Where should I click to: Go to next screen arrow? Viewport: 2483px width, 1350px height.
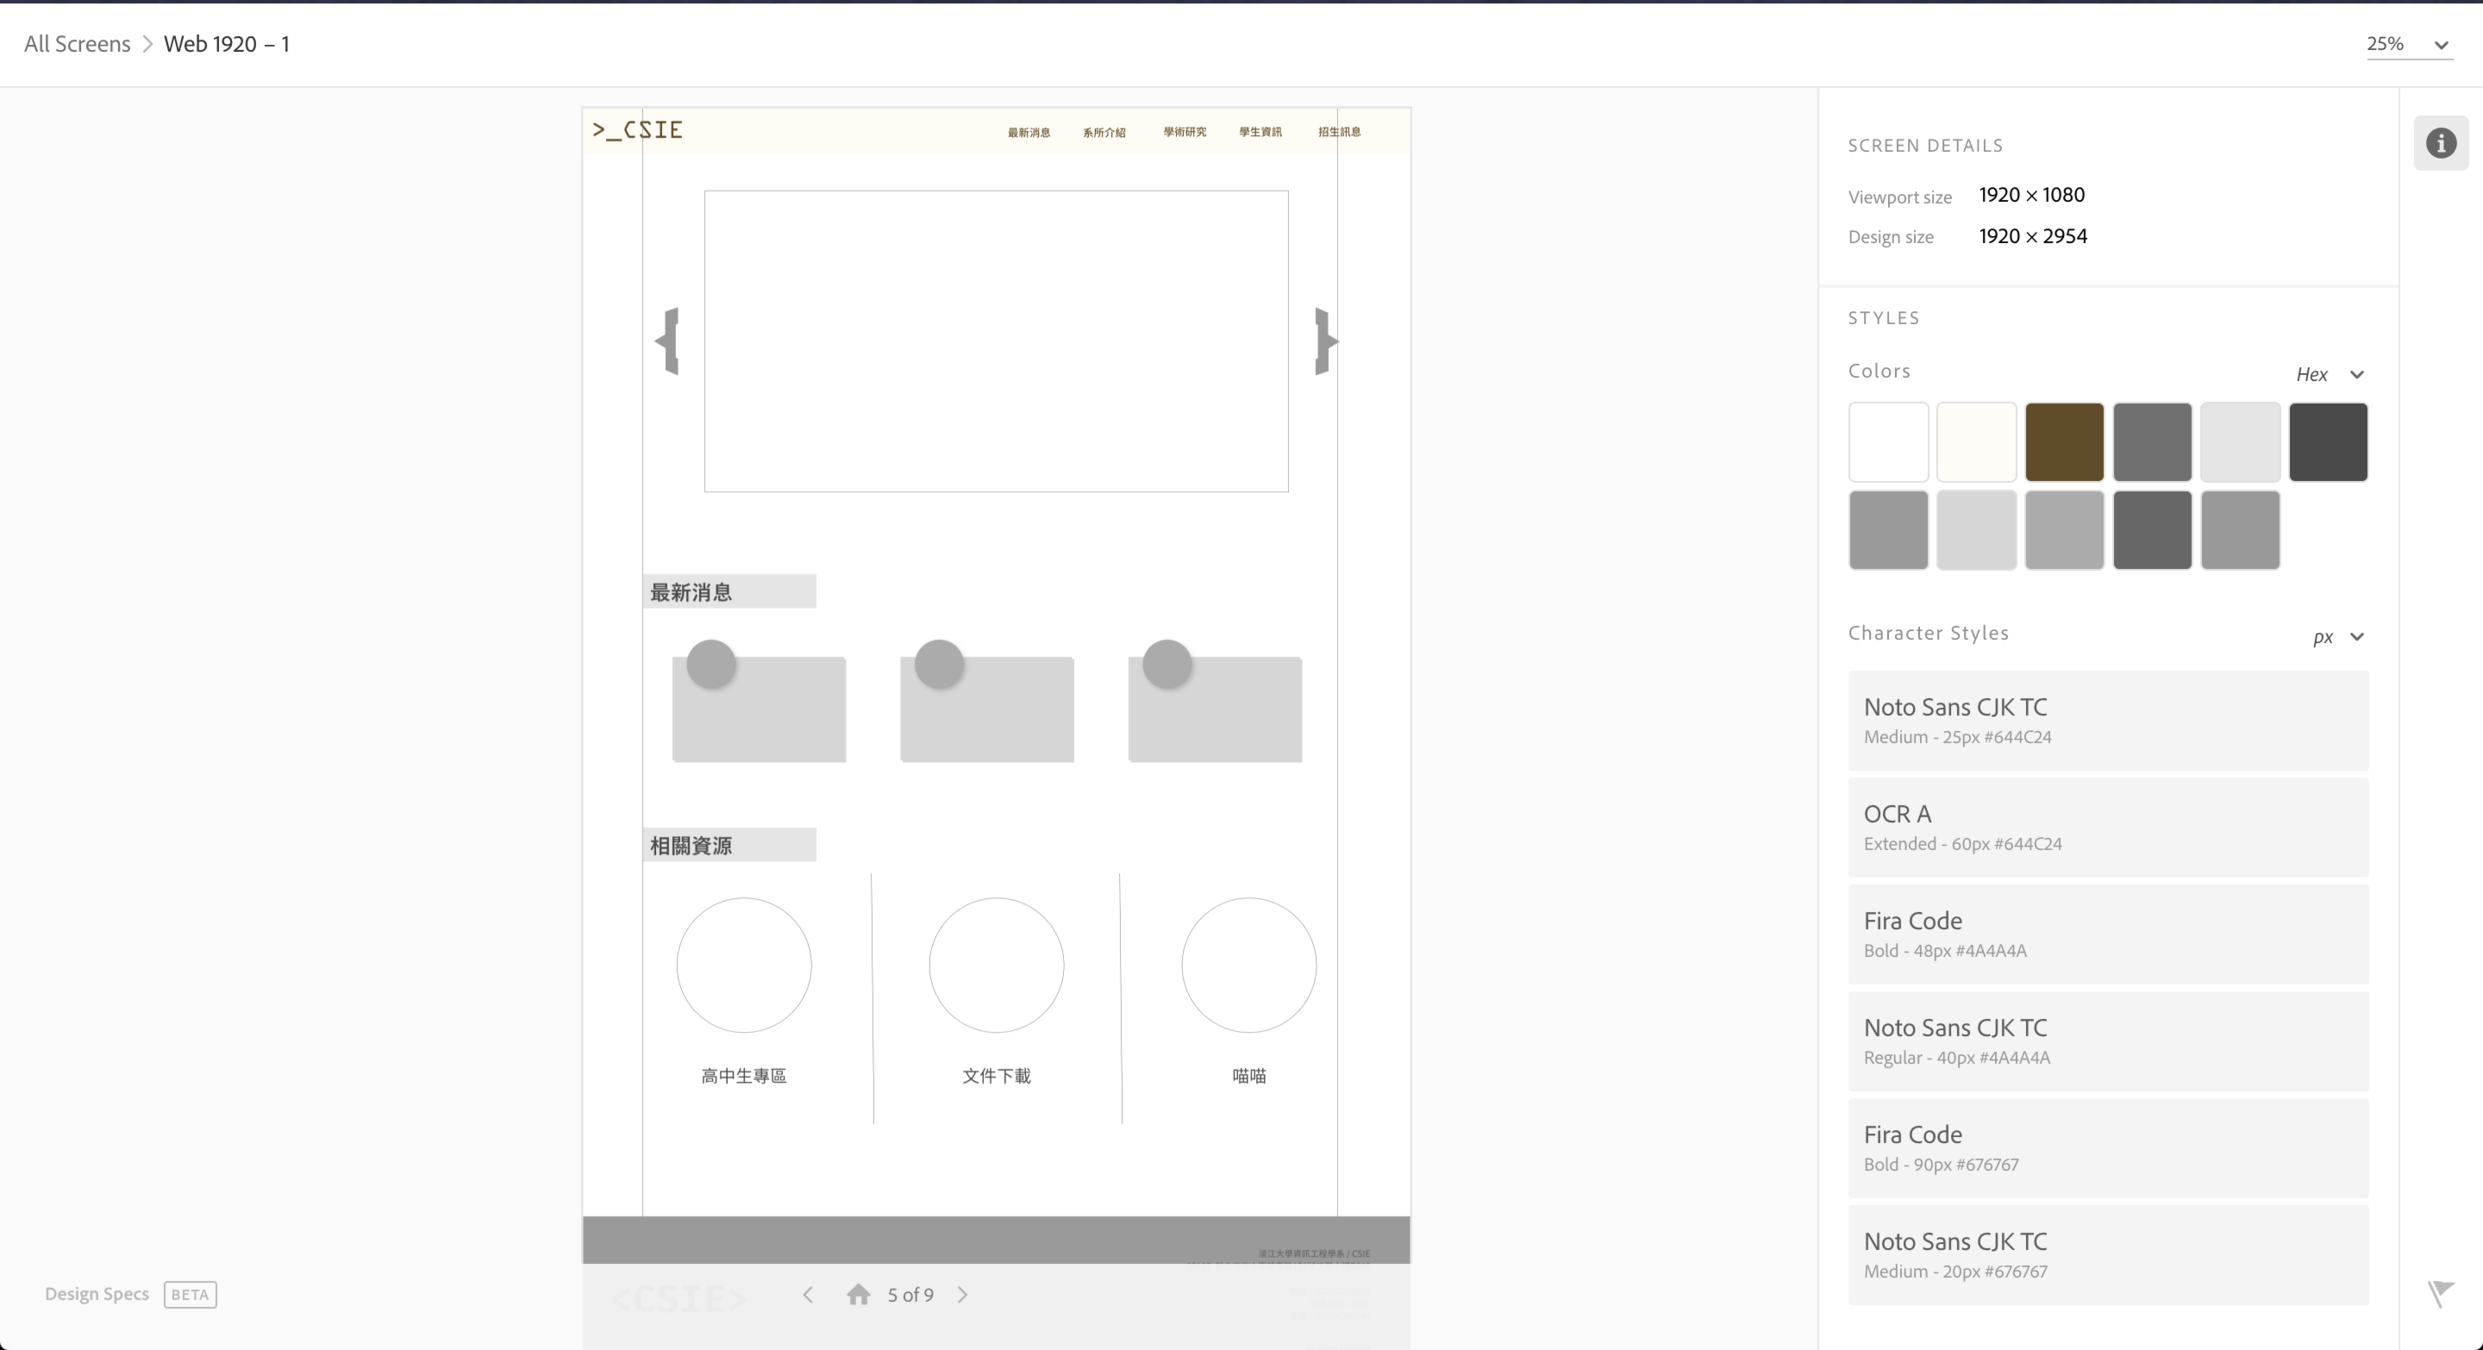[x=962, y=1294]
